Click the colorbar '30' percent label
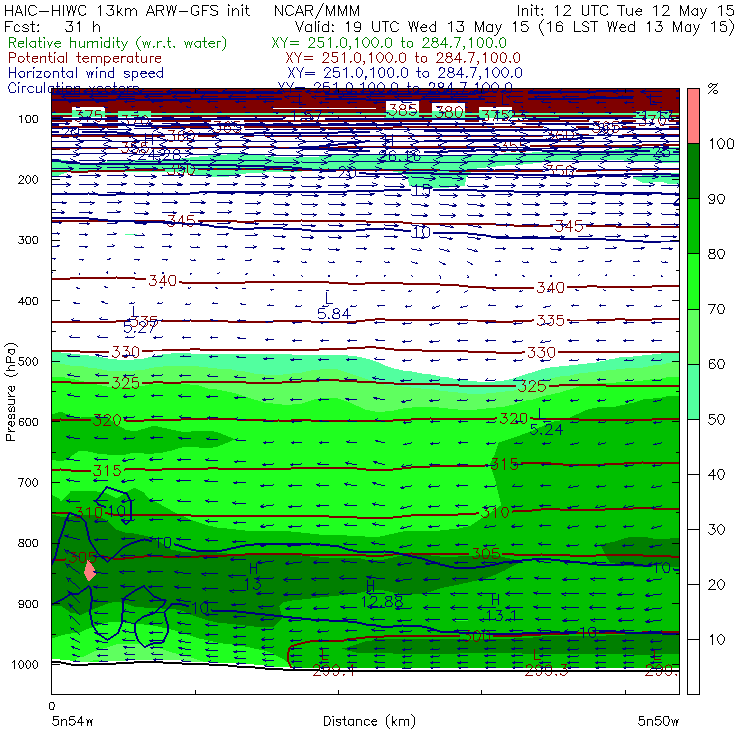The height and width of the screenshot is (740, 740). point(717,530)
